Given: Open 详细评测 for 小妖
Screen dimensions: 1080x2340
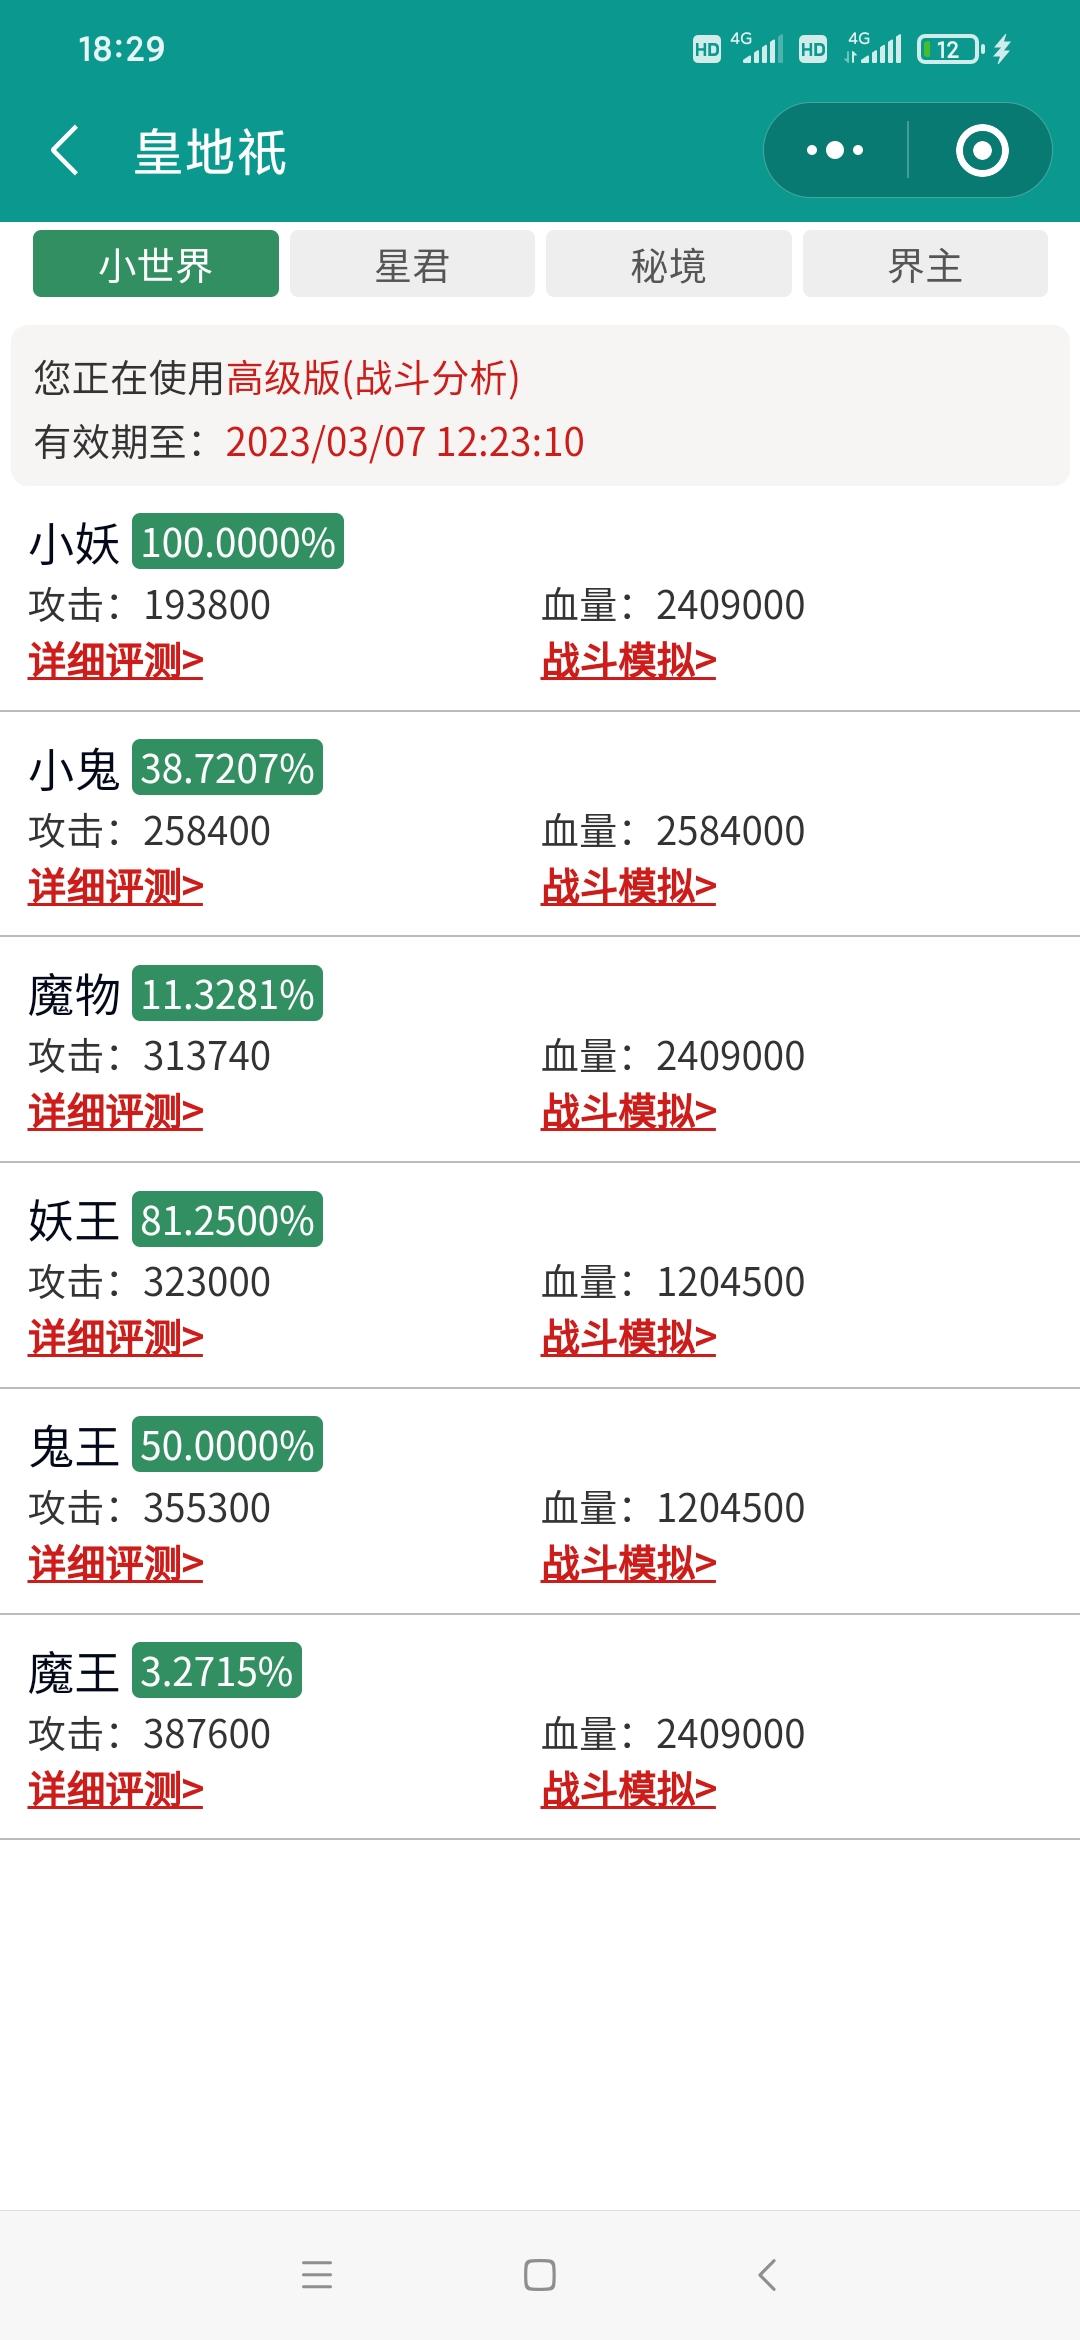Looking at the screenshot, I should click(x=116, y=661).
